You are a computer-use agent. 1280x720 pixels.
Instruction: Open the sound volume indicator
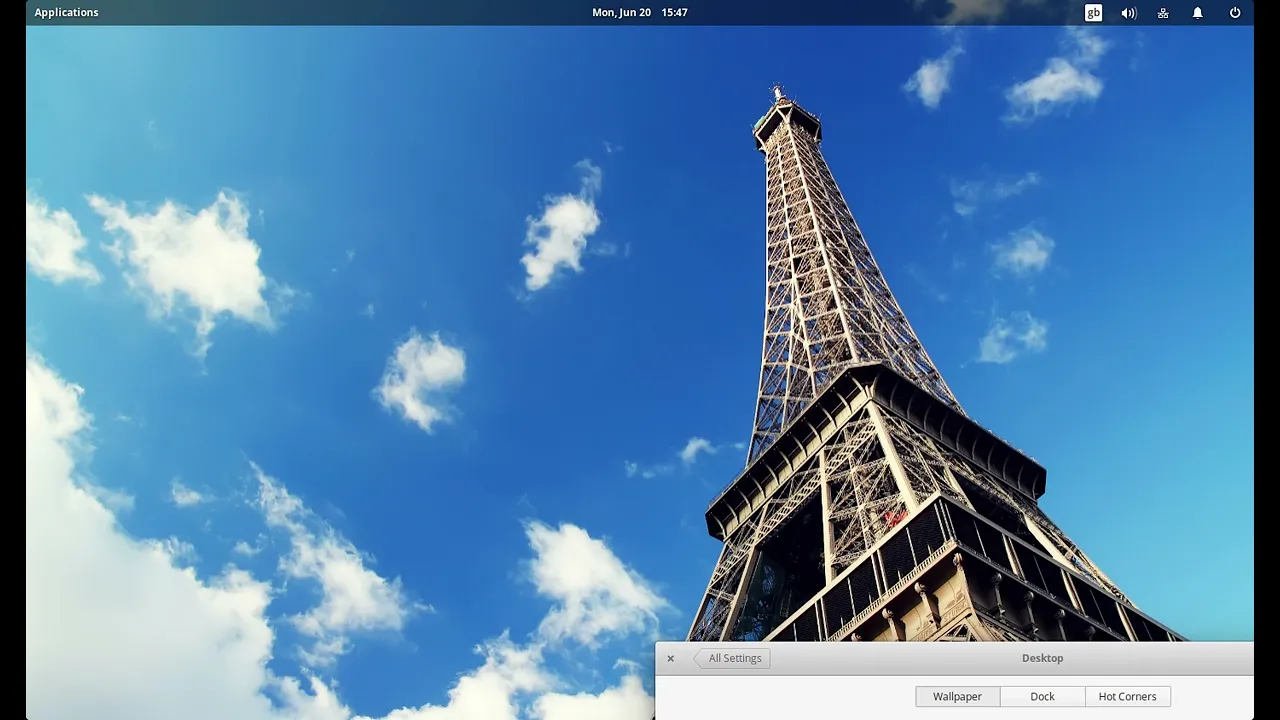coord(1129,13)
